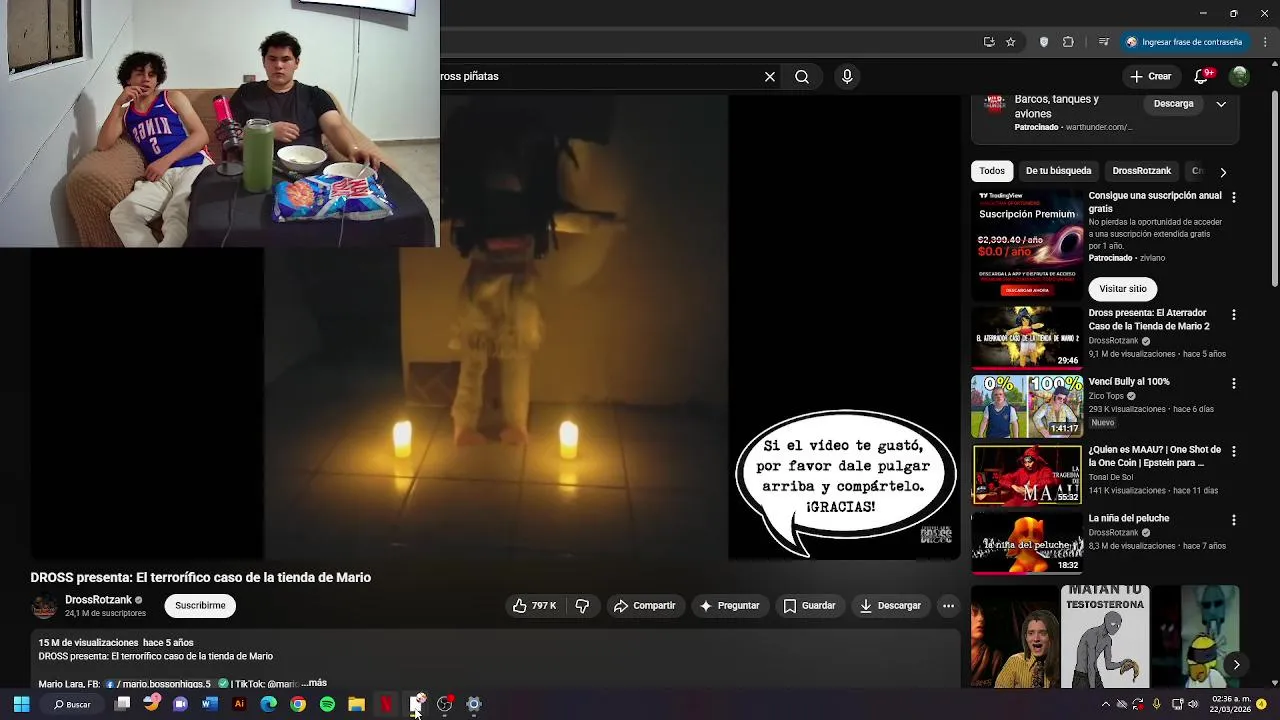Screen dimensions: 1280x720
Task: Click the shield extension icon in toolbar
Action: point(1044,42)
